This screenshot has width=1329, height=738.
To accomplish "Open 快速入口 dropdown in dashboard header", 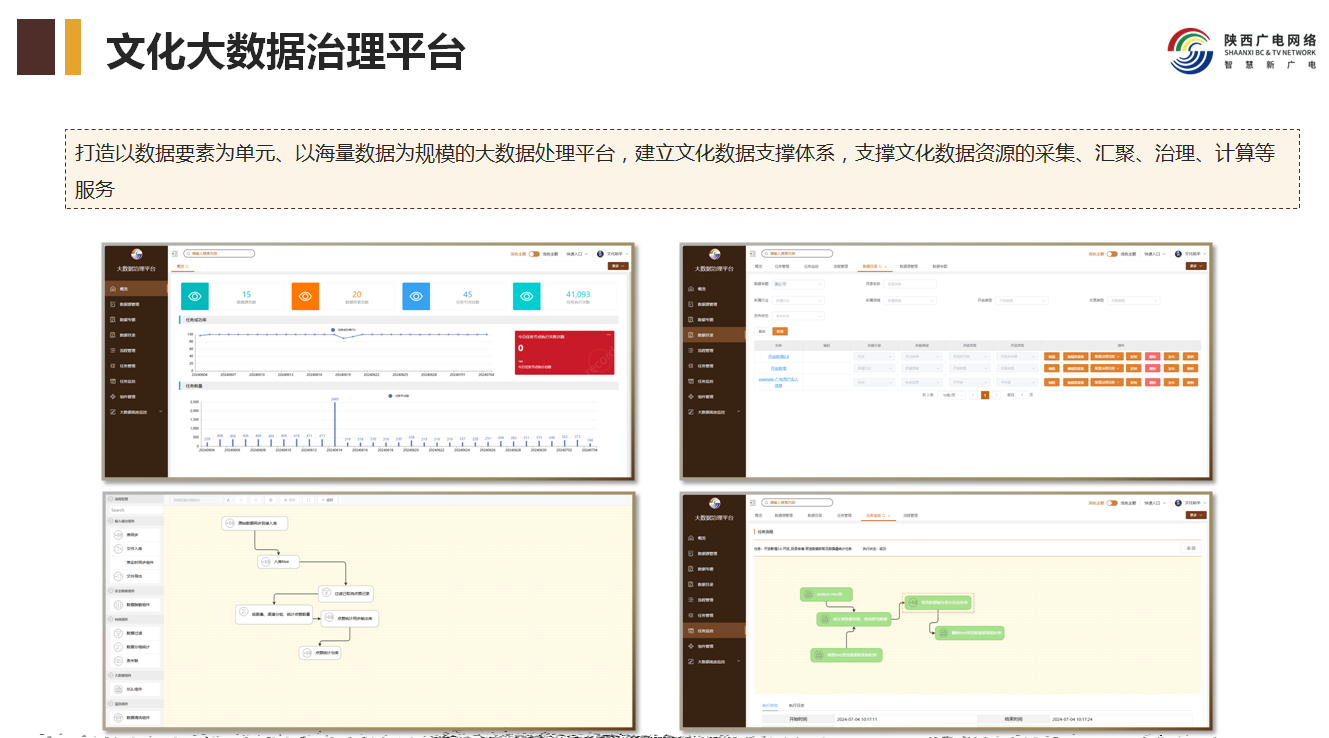I will coord(577,254).
